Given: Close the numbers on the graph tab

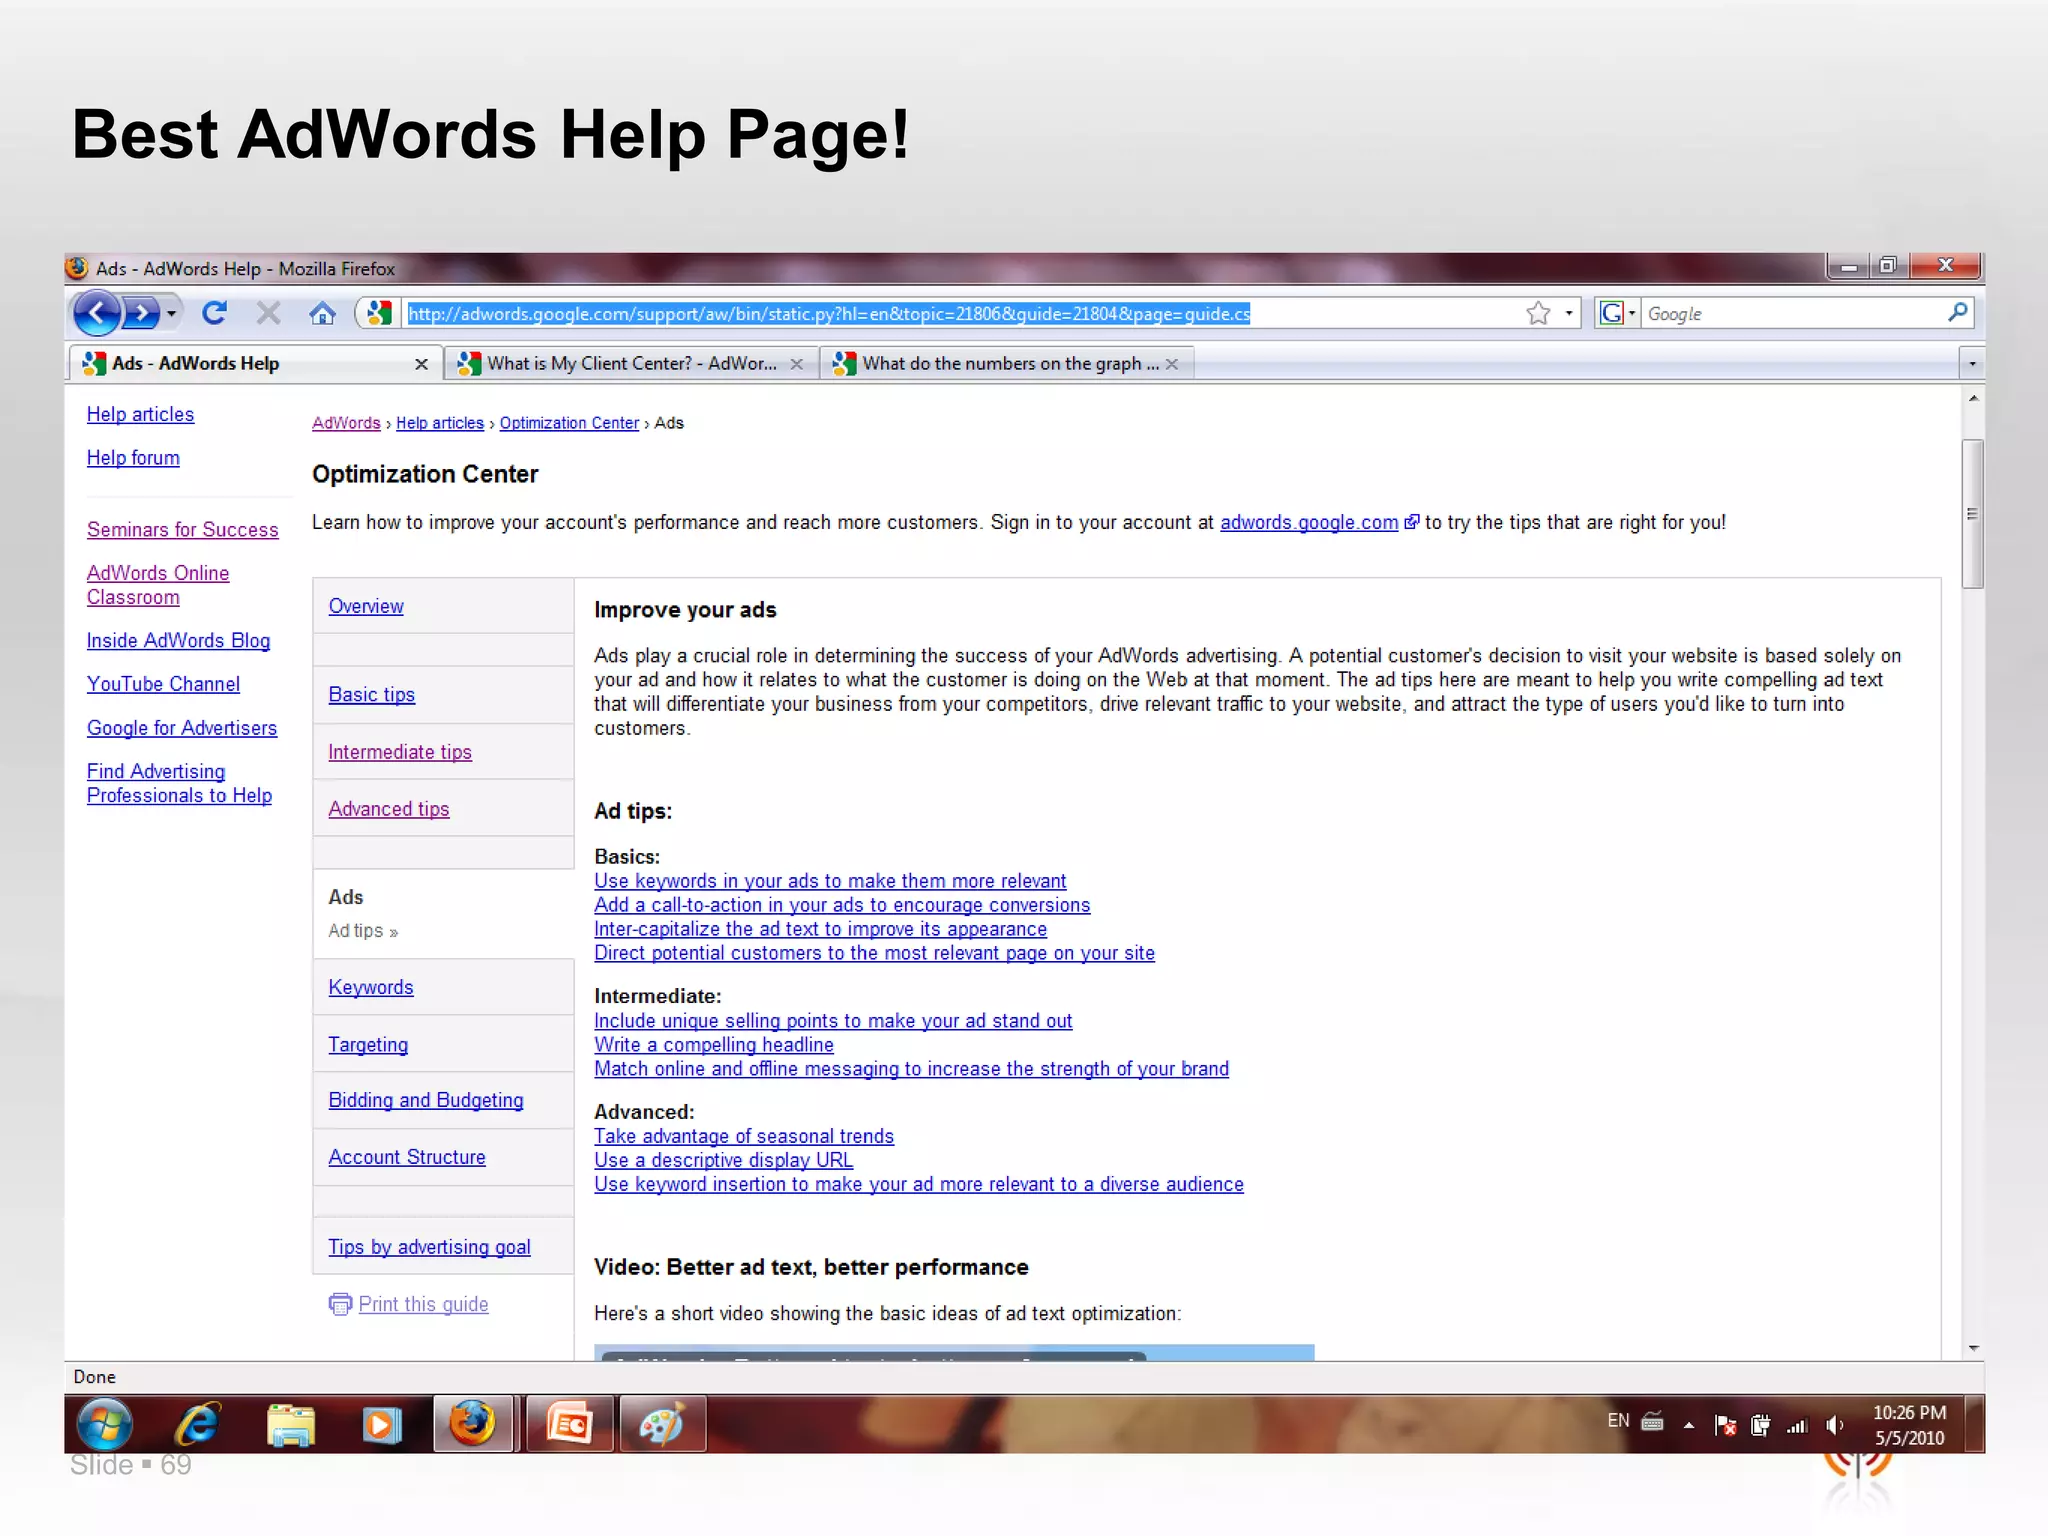Looking at the screenshot, I should (x=1171, y=364).
